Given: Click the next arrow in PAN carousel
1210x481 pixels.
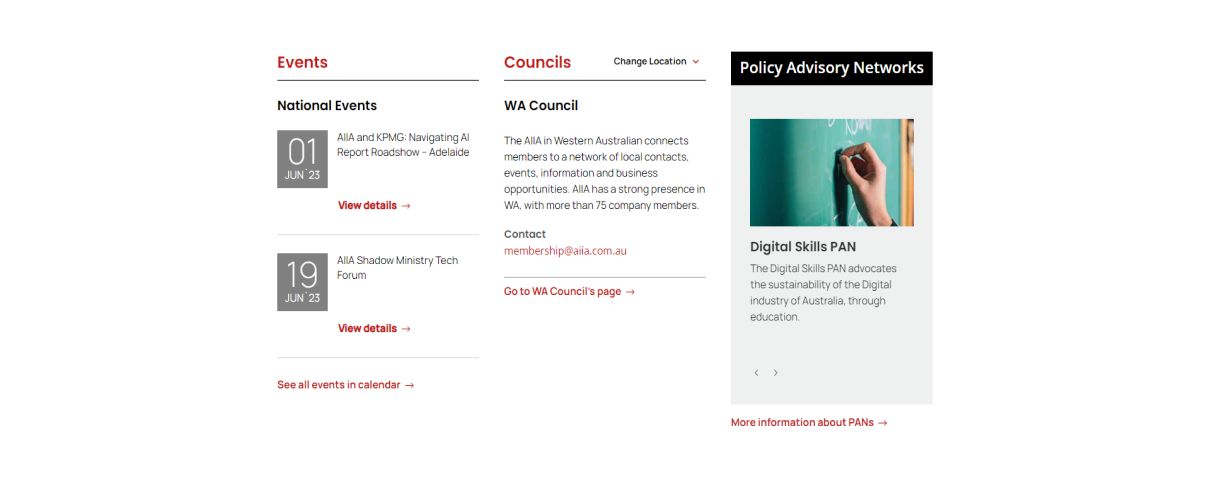Looking at the screenshot, I should tap(775, 373).
